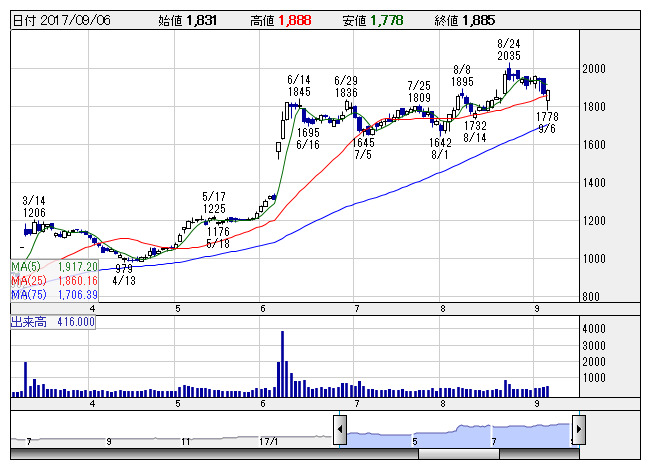652x469 pixels.
Task: Click the MA(5) legend value 1,917.20
Action: coord(77,267)
